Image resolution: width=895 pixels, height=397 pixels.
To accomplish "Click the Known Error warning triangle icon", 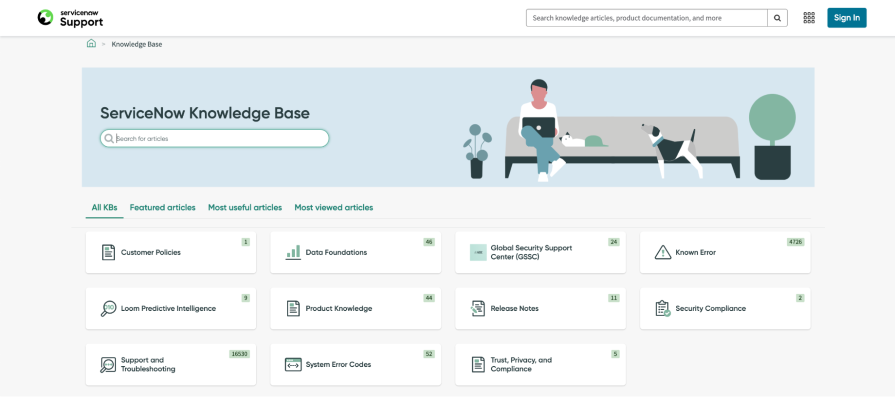I will 663,252.
